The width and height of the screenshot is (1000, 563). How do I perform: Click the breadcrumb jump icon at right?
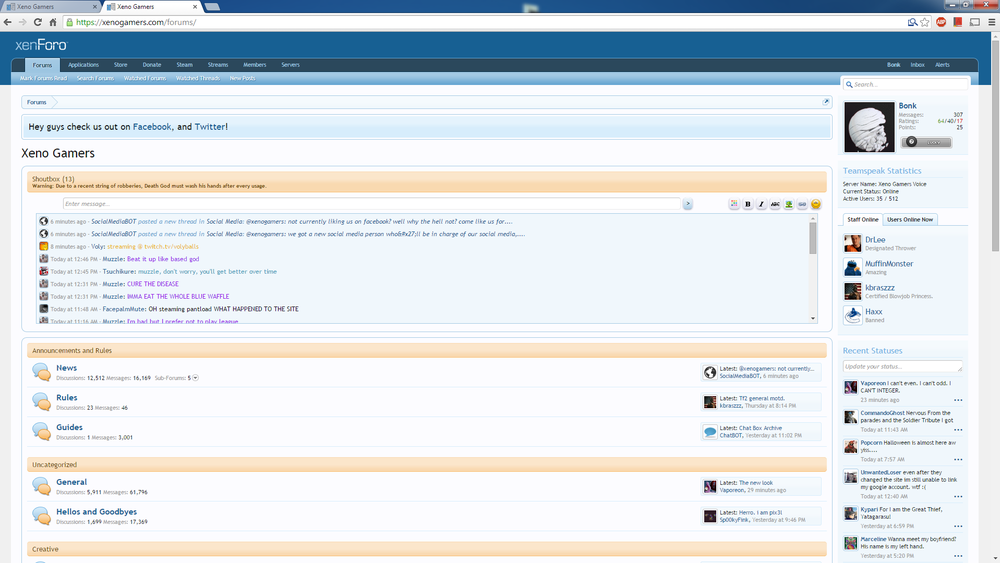pos(825,102)
